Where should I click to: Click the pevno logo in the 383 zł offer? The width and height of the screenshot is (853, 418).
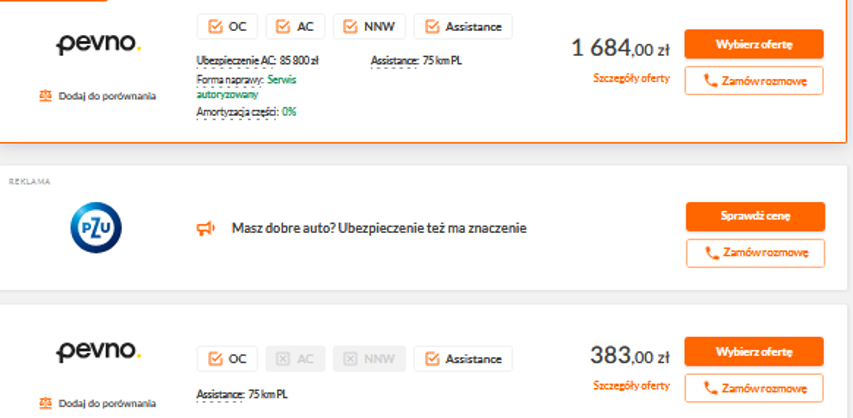tap(98, 352)
